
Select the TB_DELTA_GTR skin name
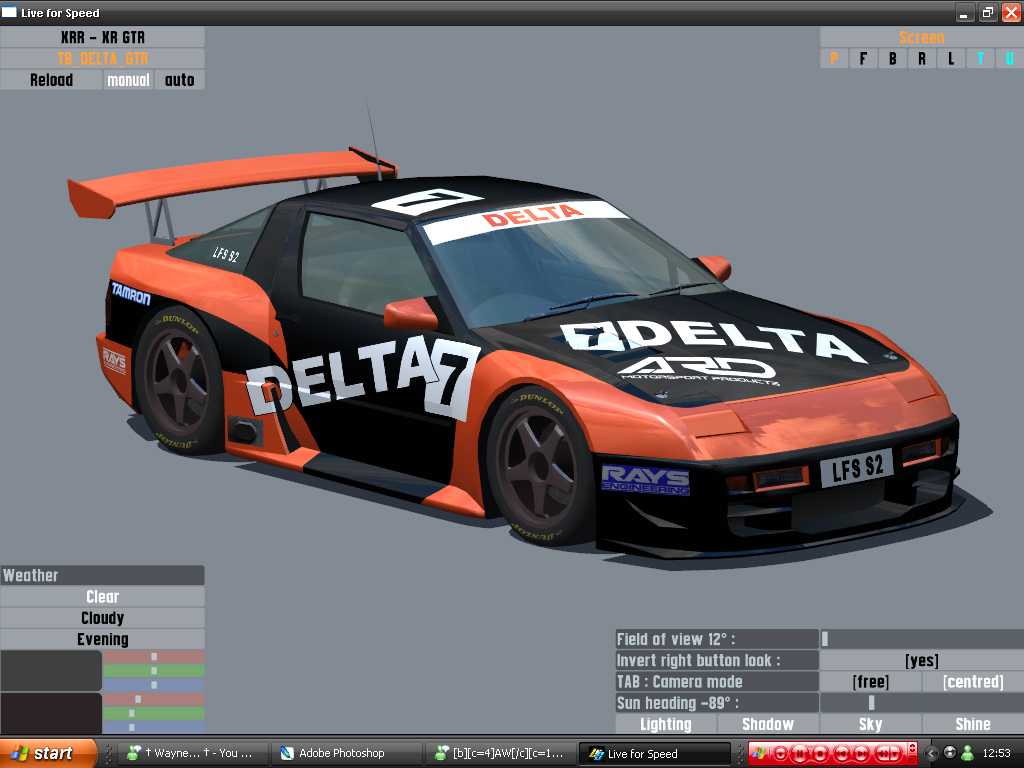[103, 59]
